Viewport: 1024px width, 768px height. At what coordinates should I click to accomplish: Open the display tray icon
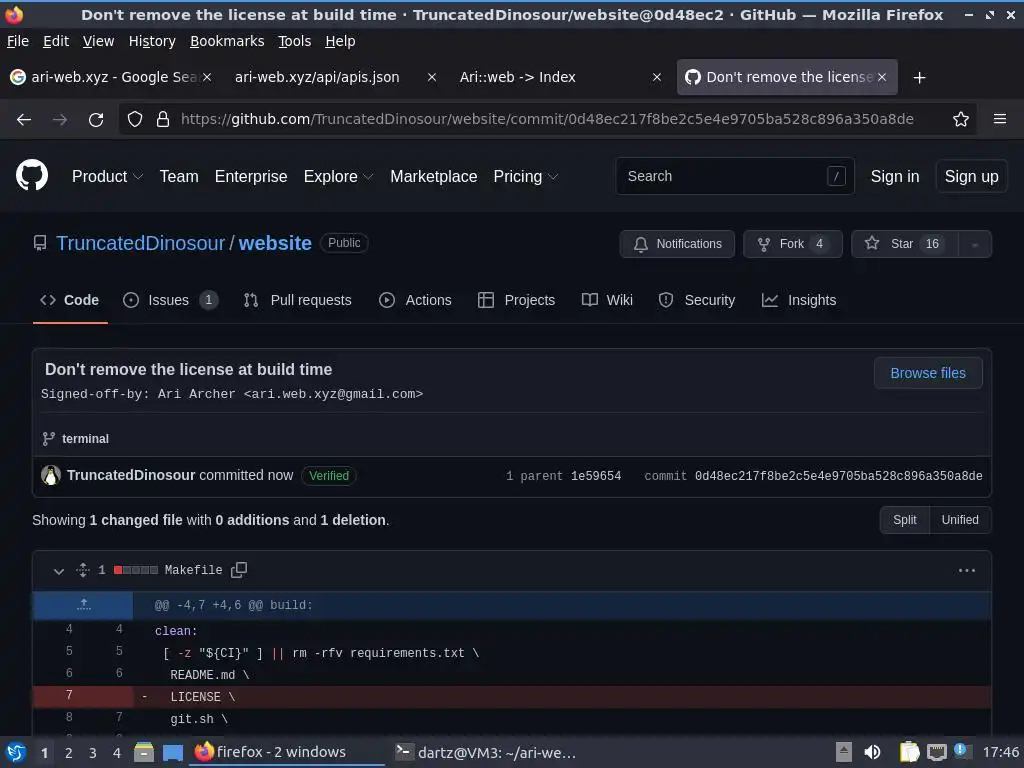point(936,752)
